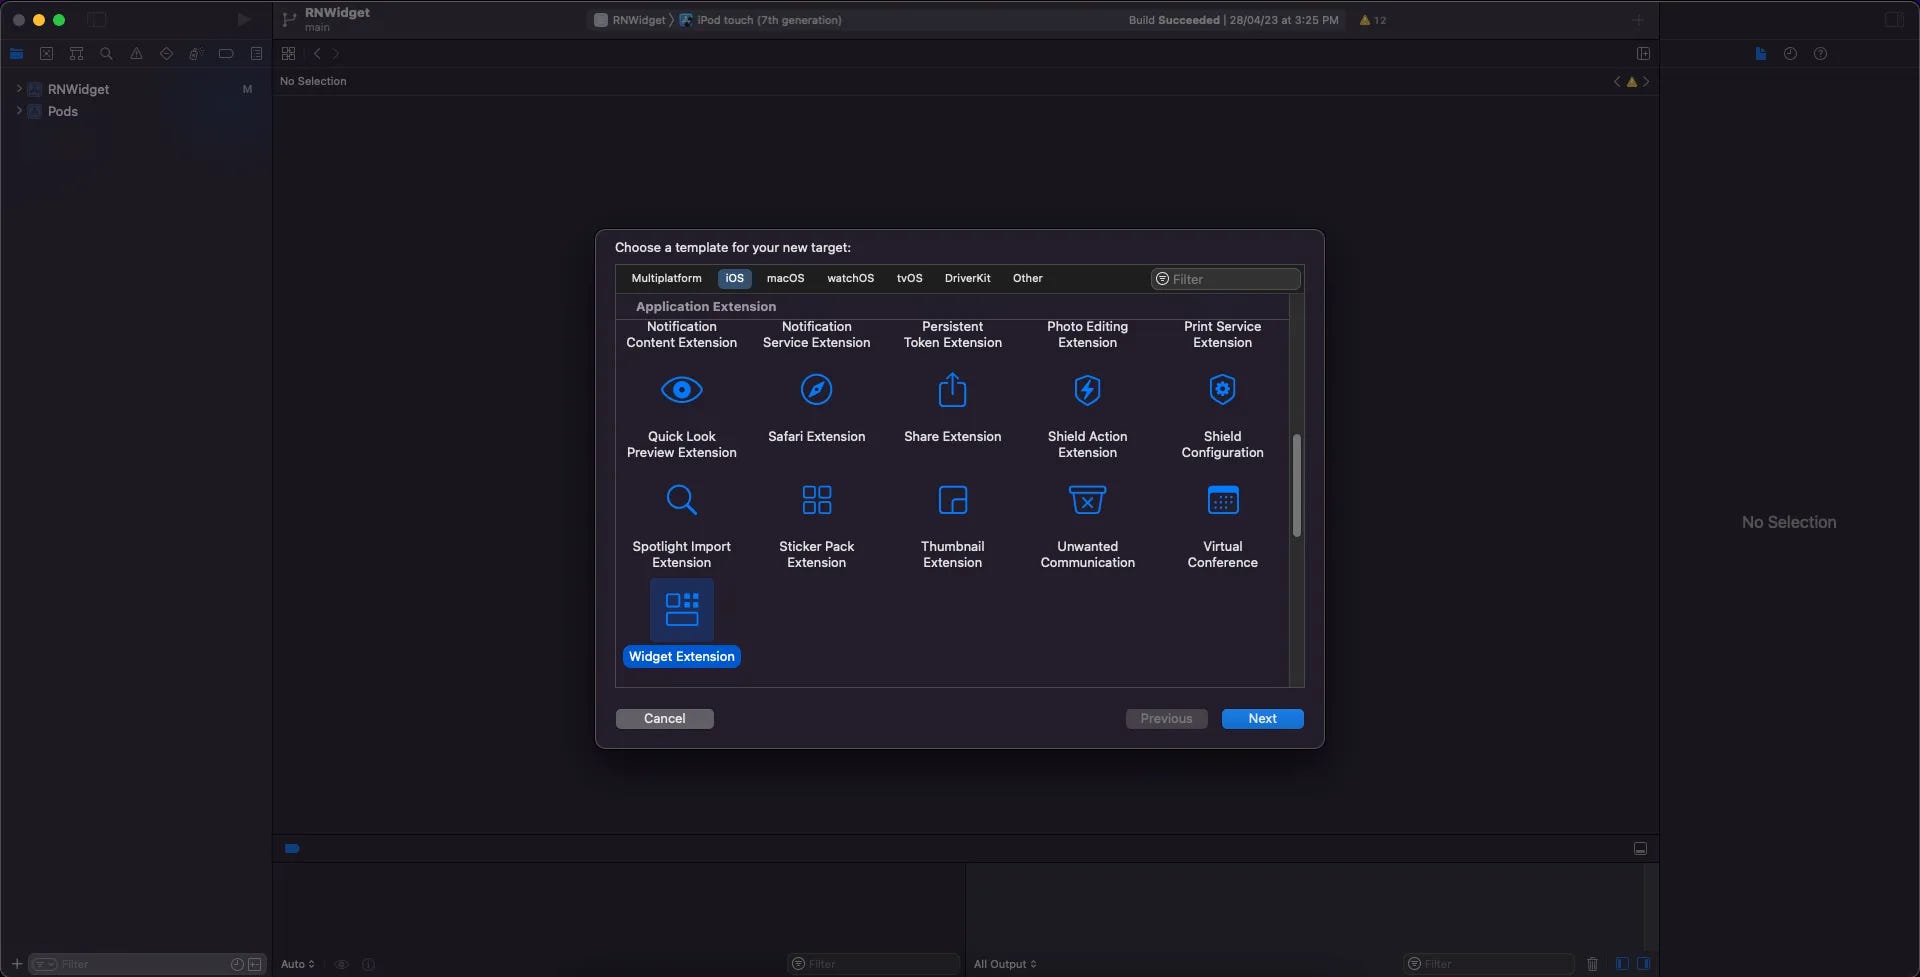Click the Run play button
The width and height of the screenshot is (1920, 977).
(243, 20)
